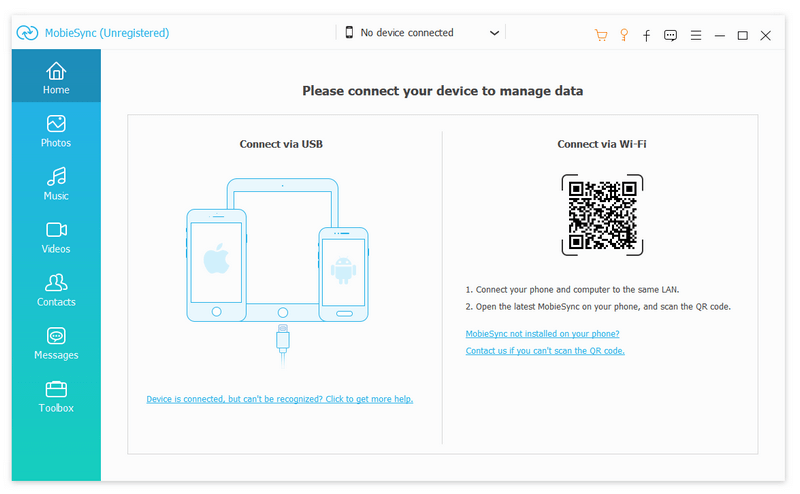Open the Home section in sidebar
This screenshot has height=494, width=800.
coord(56,76)
